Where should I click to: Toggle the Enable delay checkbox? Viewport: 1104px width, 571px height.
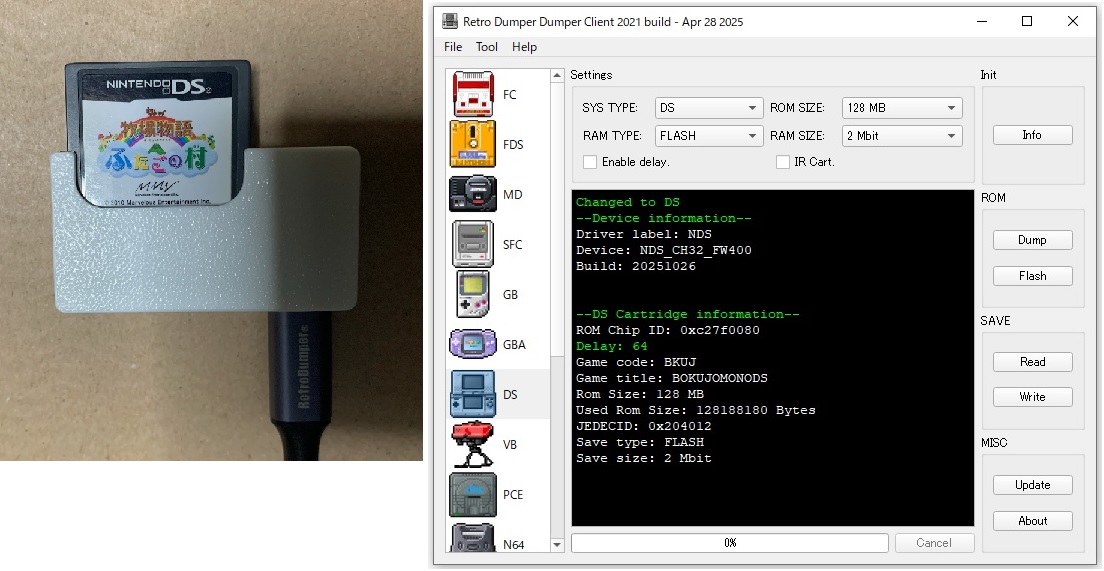(590, 162)
